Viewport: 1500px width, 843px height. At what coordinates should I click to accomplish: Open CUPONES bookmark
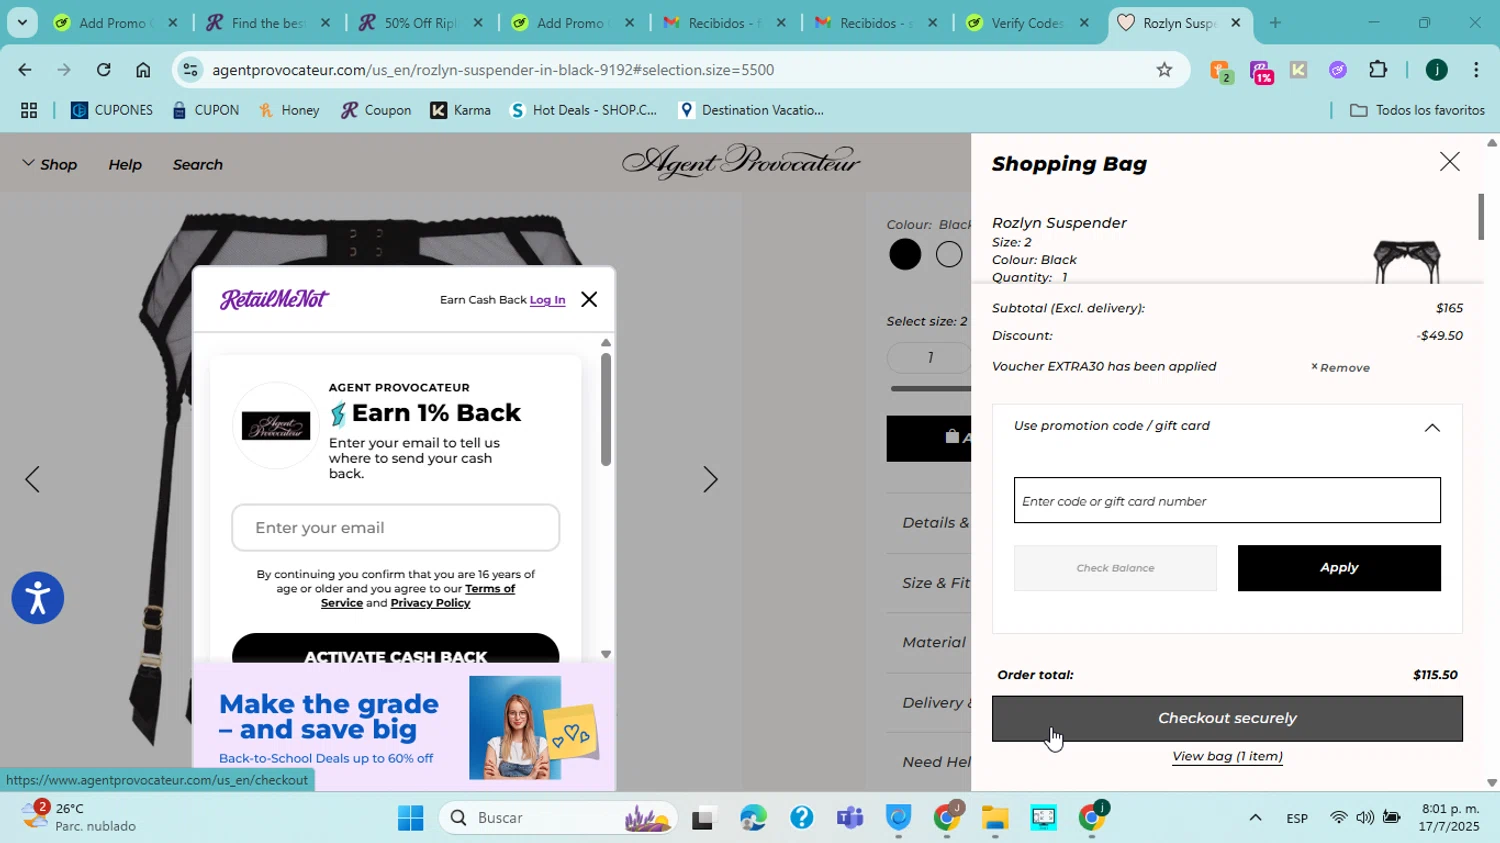point(112,110)
